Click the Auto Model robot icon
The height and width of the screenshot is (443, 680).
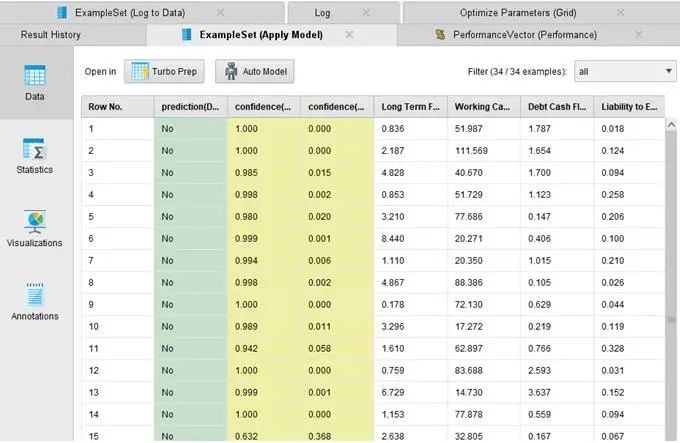[231, 72]
